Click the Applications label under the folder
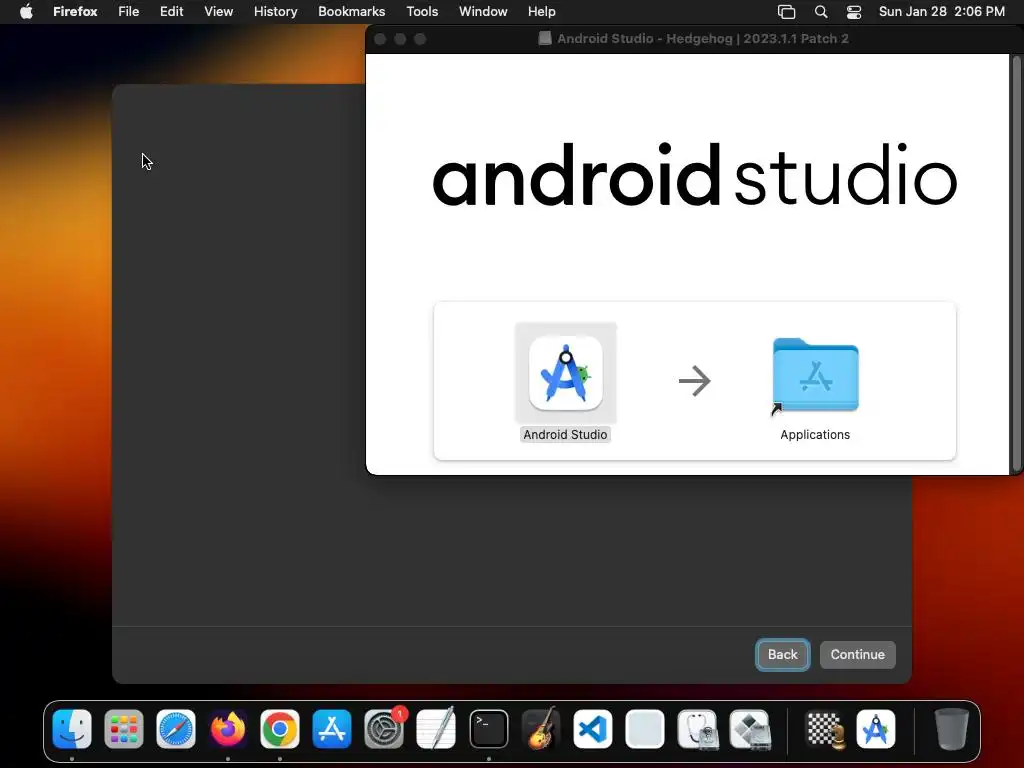The height and width of the screenshot is (768, 1024). click(x=815, y=434)
